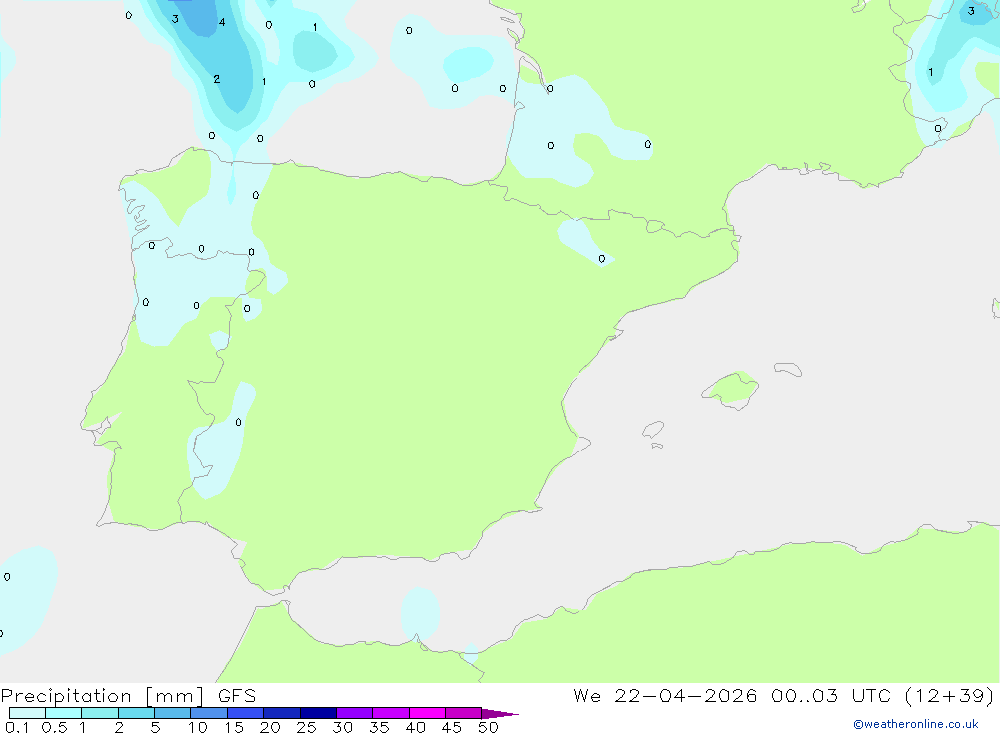1000x733 pixels.
Task: Click the 25–30 mm violet legend swatch
Action: point(318,713)
